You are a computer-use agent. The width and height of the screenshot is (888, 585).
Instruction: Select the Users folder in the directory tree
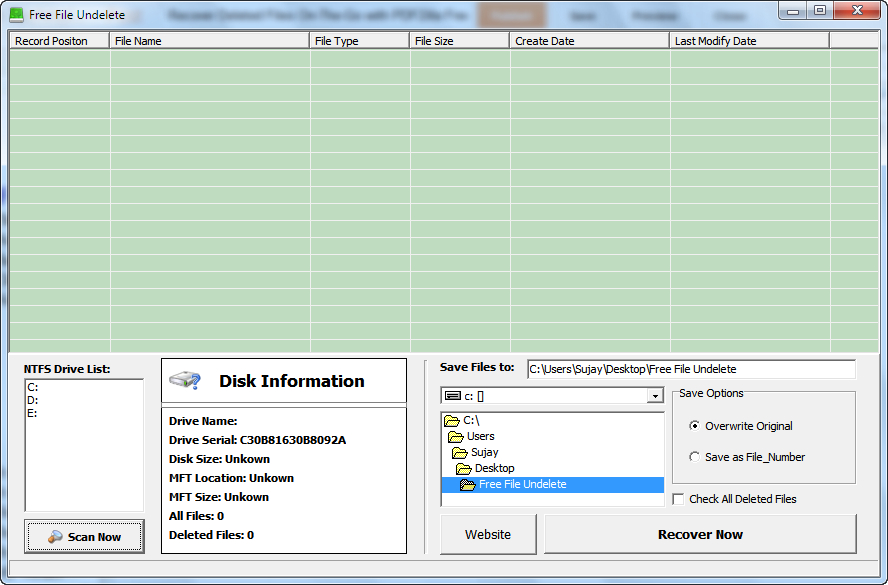coord(481,437)
